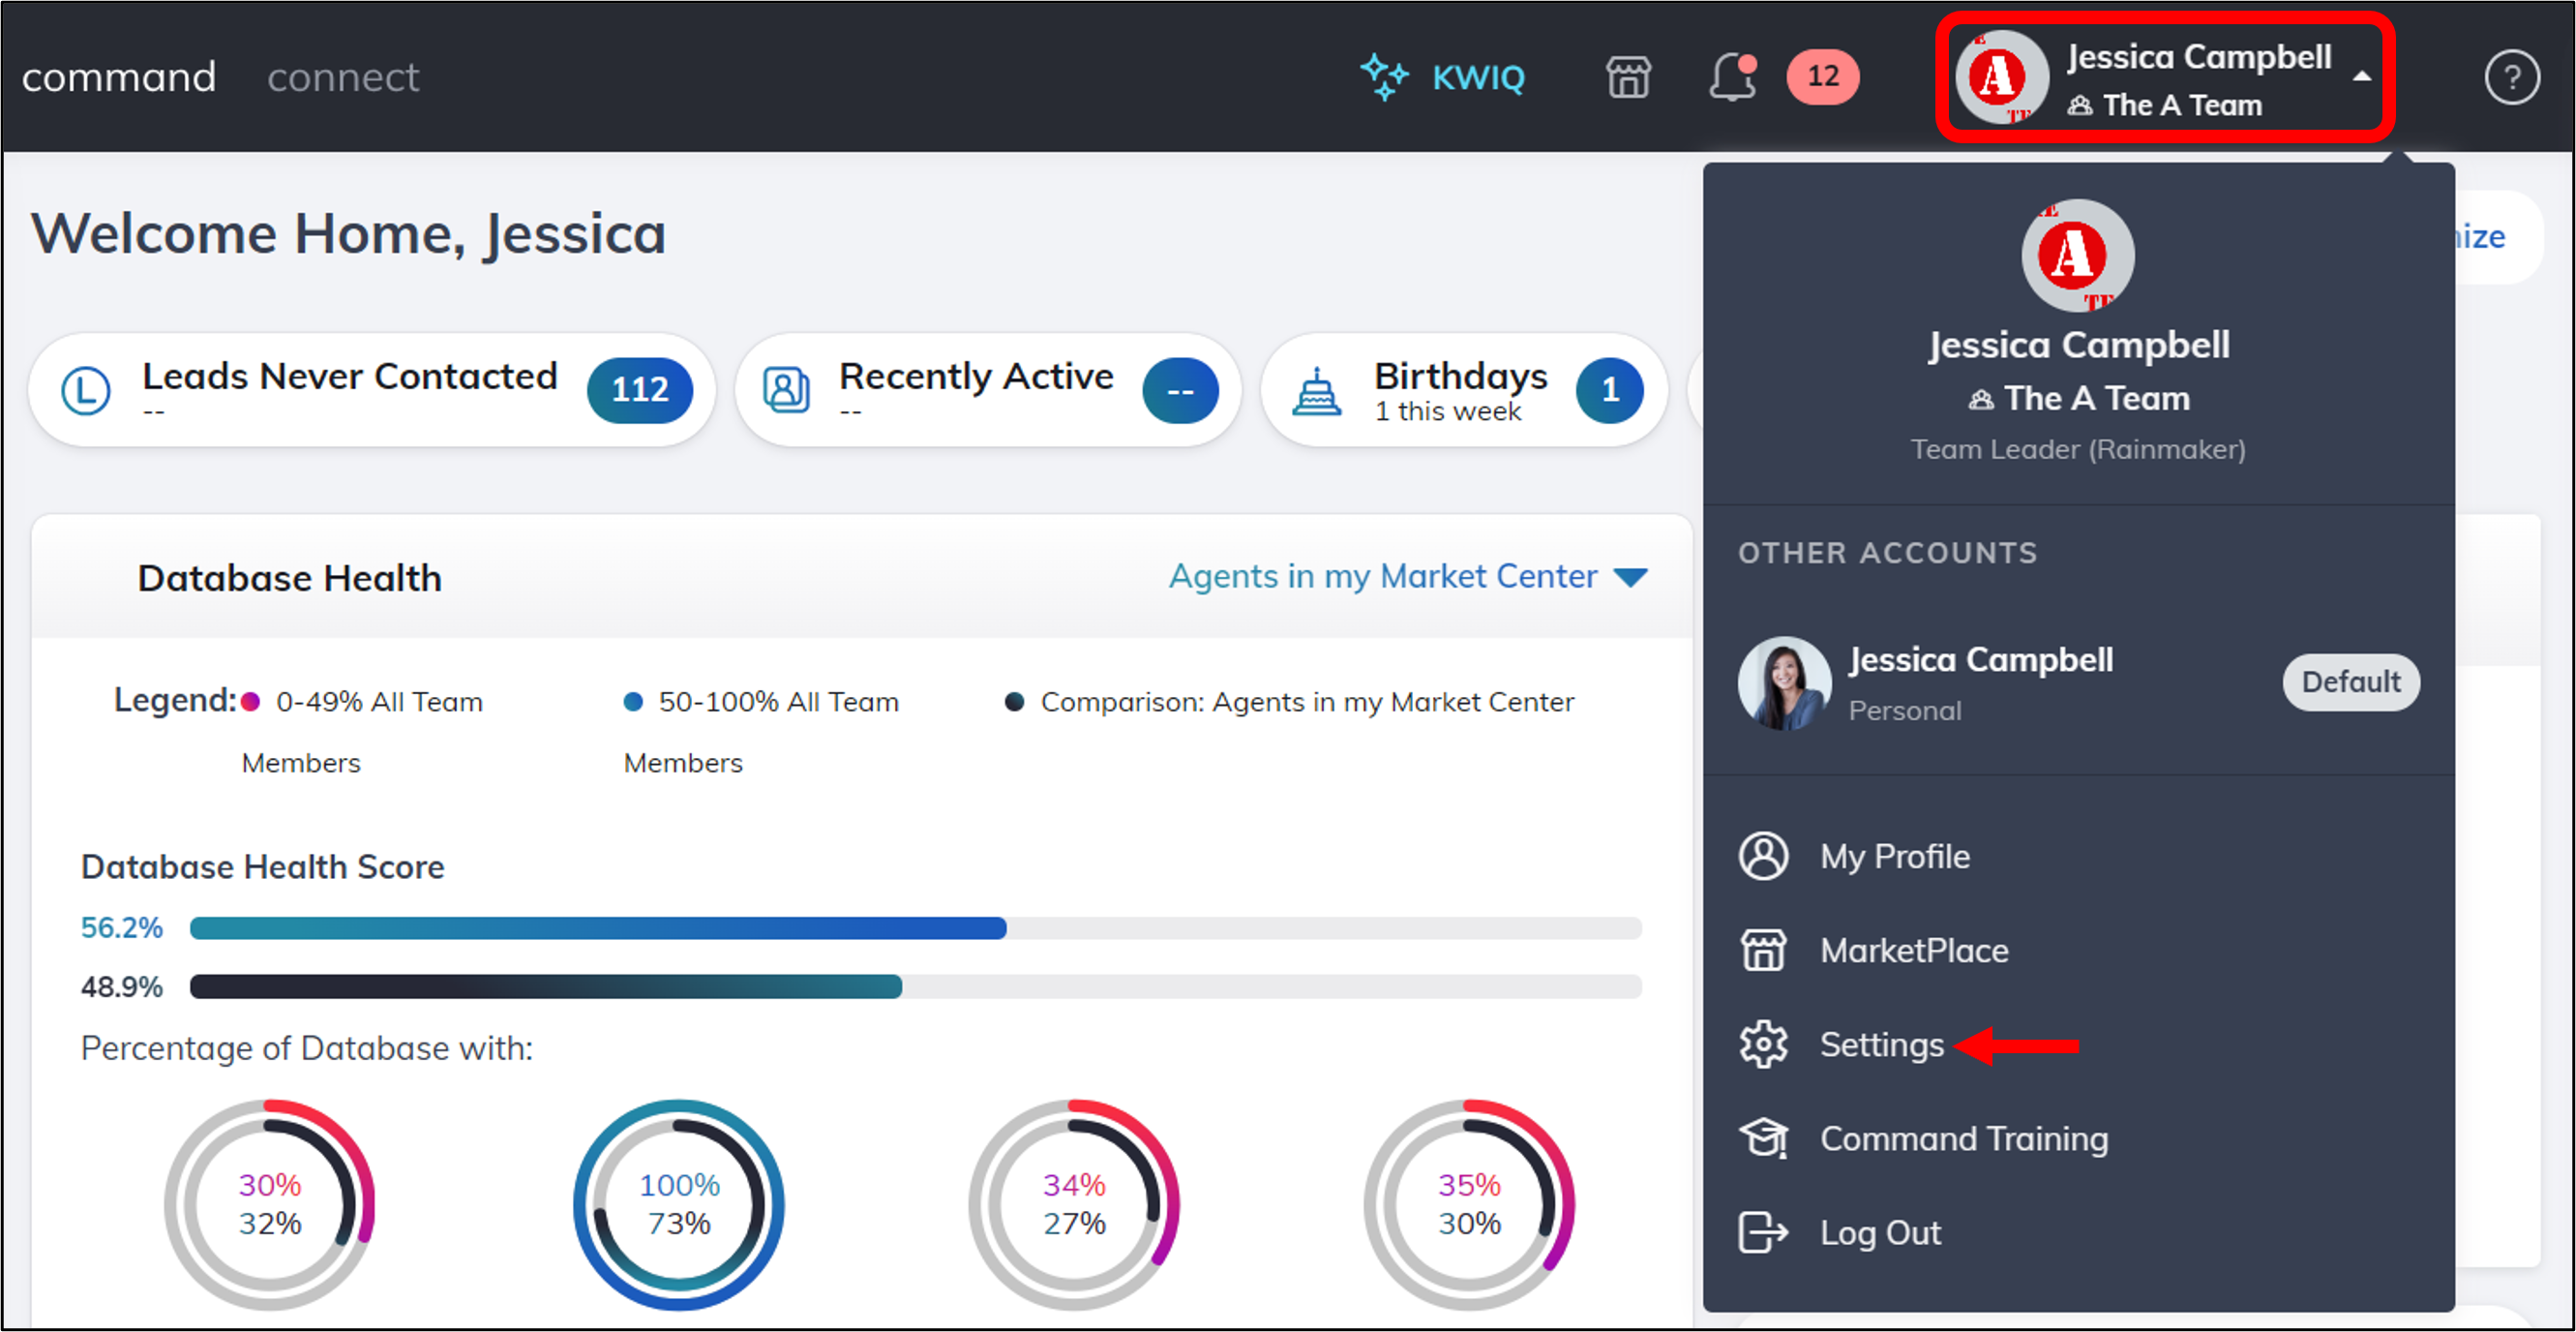Viewport: 2576px width, 1332px height.
Task: Click the large A Team profile avatar in dropdown
Action: pos(2078,255)
